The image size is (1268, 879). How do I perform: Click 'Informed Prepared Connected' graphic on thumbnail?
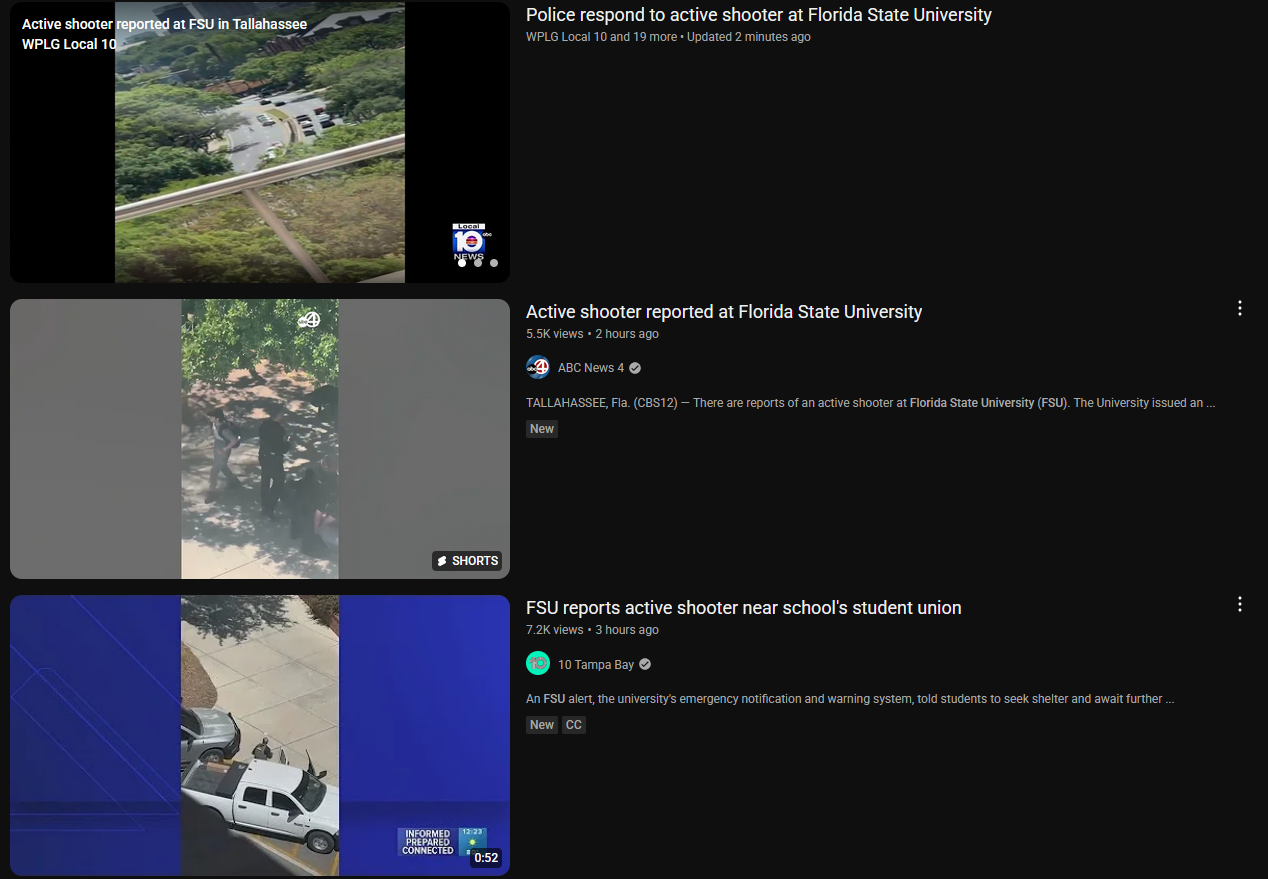(427, 842)
